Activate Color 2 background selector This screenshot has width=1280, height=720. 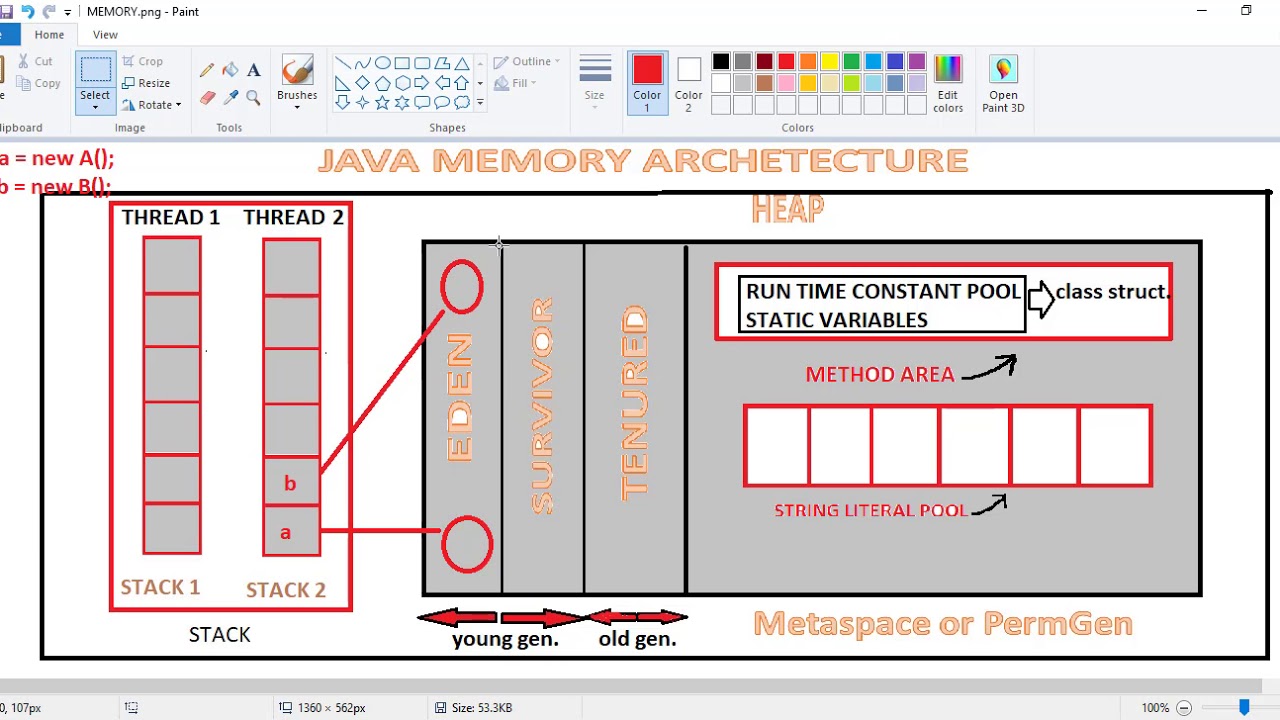tap(688, 83)
